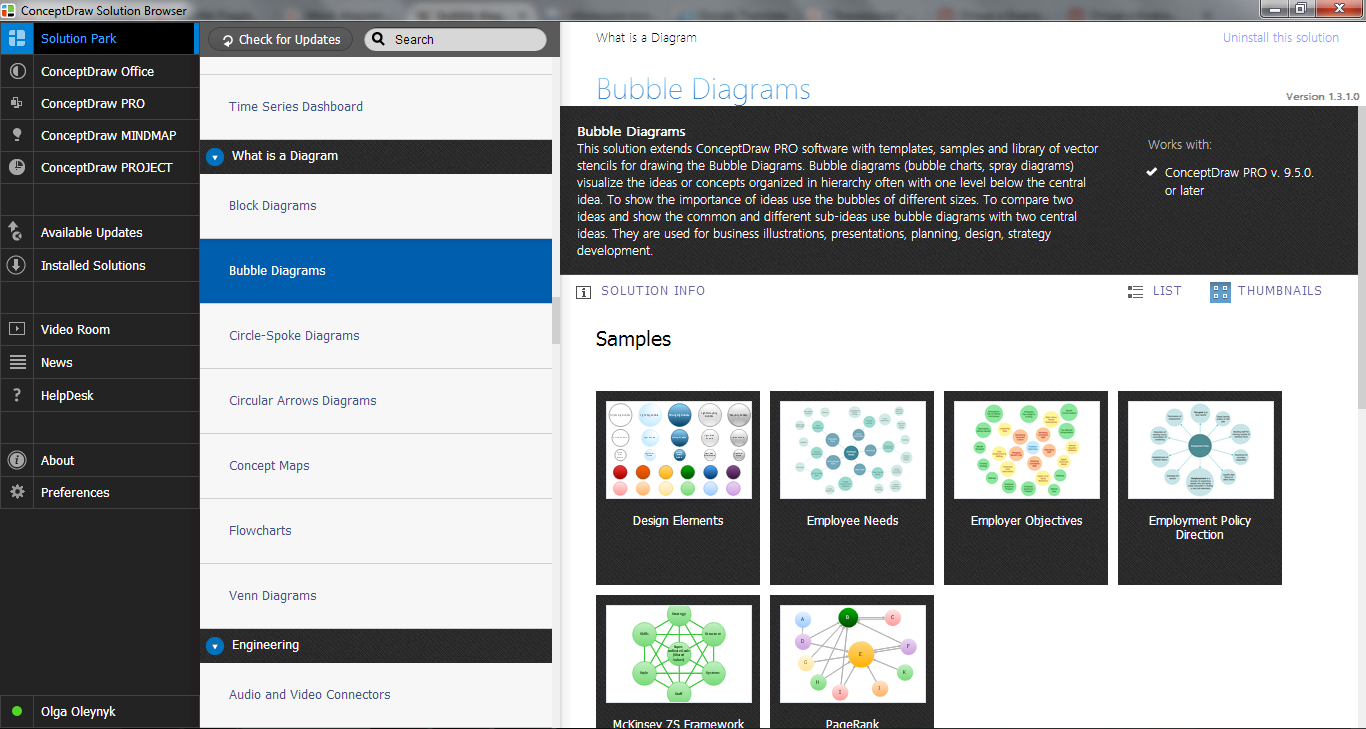Check Available Updates via its sidebar icon

pos(18,231)
